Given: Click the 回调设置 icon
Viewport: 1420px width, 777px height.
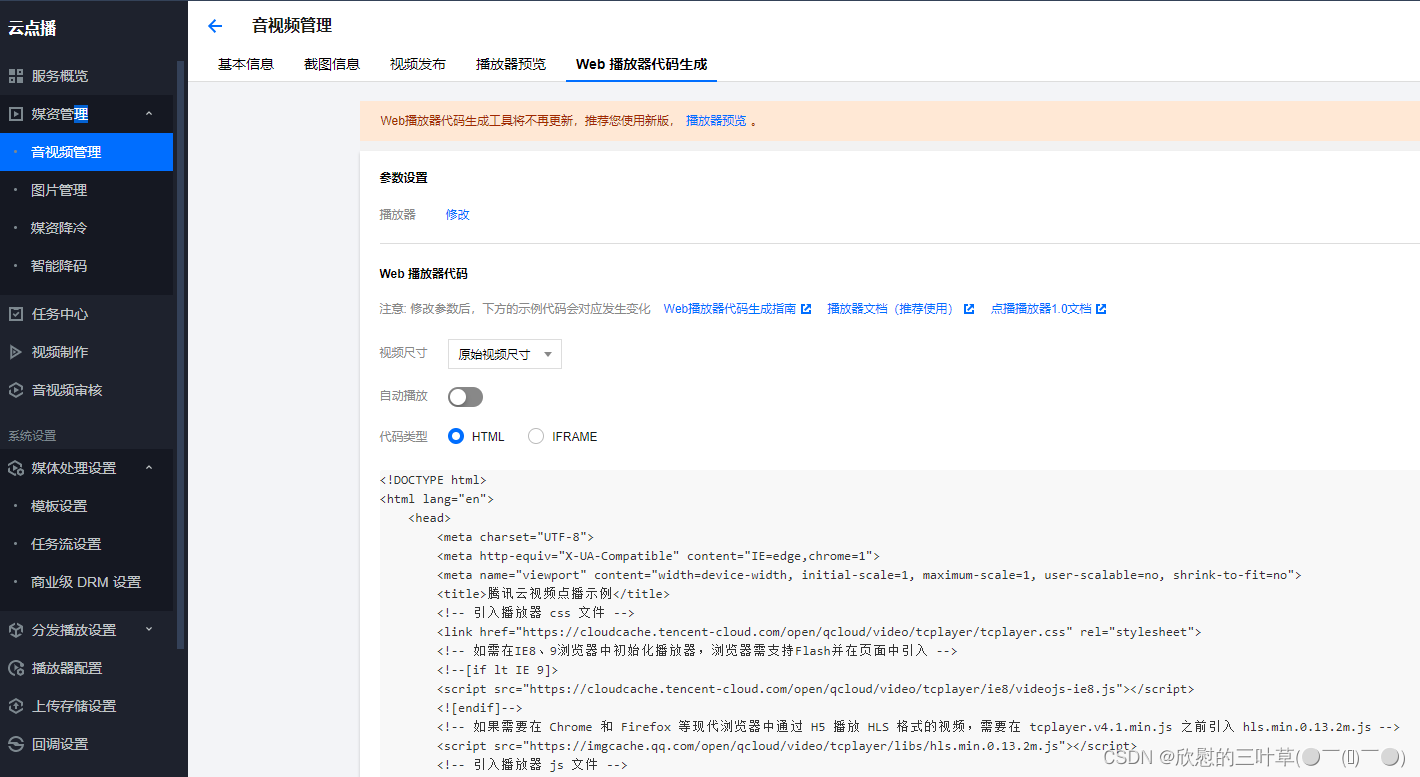Looking at the screenshot, I should tap(16, 744).
